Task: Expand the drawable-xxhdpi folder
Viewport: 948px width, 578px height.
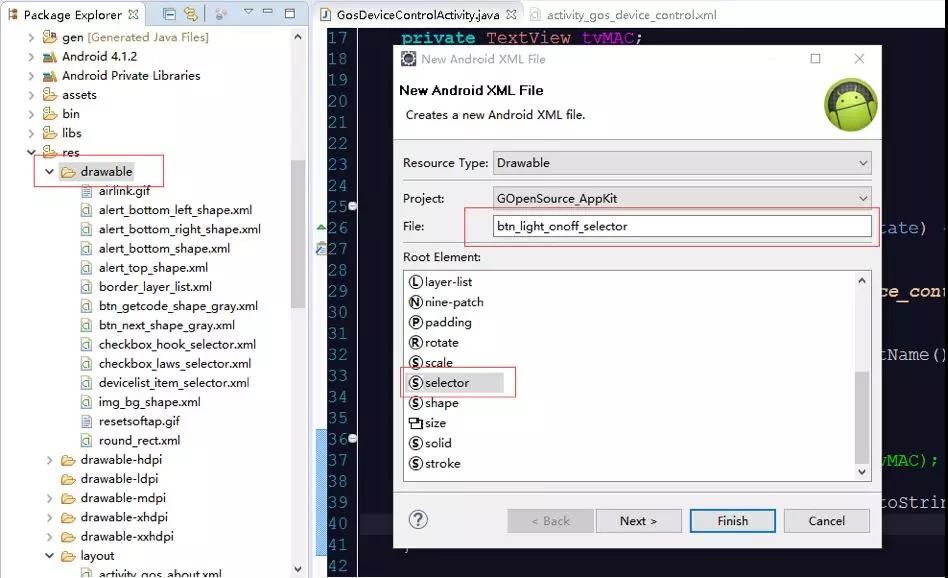Action: 50,537
